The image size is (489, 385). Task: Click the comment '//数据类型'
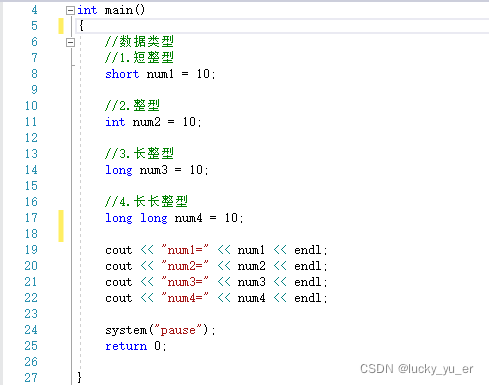[139, 42]
